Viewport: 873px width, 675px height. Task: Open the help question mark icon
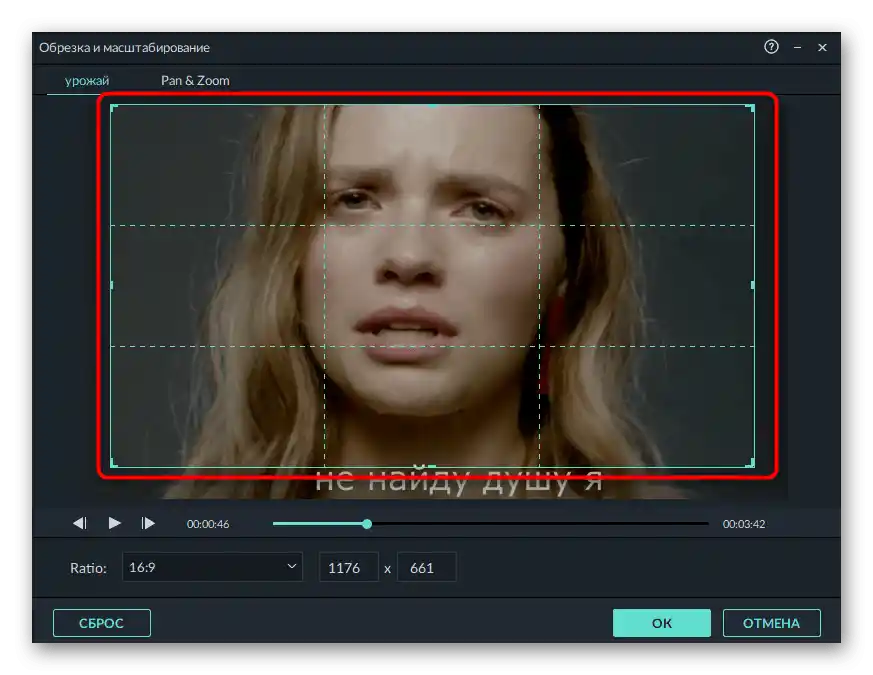pyautogui.click(x=771, y=47)
